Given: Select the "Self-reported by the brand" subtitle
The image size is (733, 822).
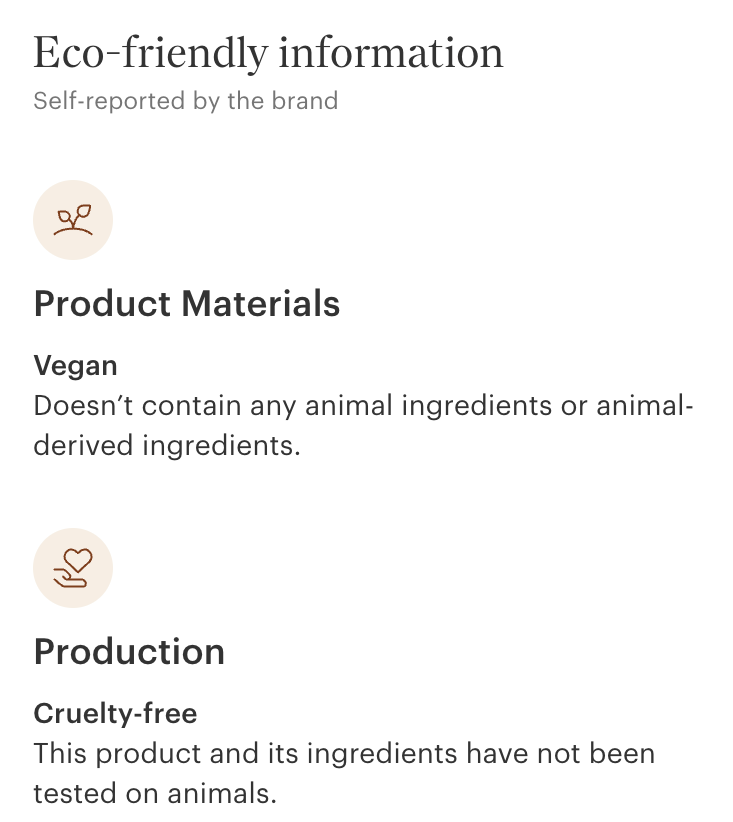Looking at the screenshot, I should [x=186, y=101].
